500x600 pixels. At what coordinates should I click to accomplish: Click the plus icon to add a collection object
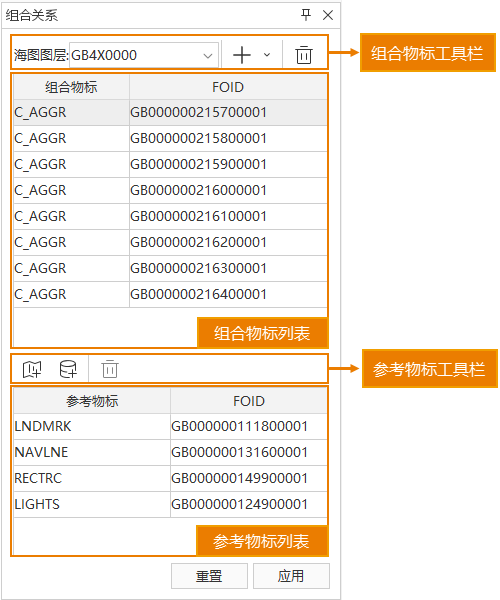[x=241, y=55]
